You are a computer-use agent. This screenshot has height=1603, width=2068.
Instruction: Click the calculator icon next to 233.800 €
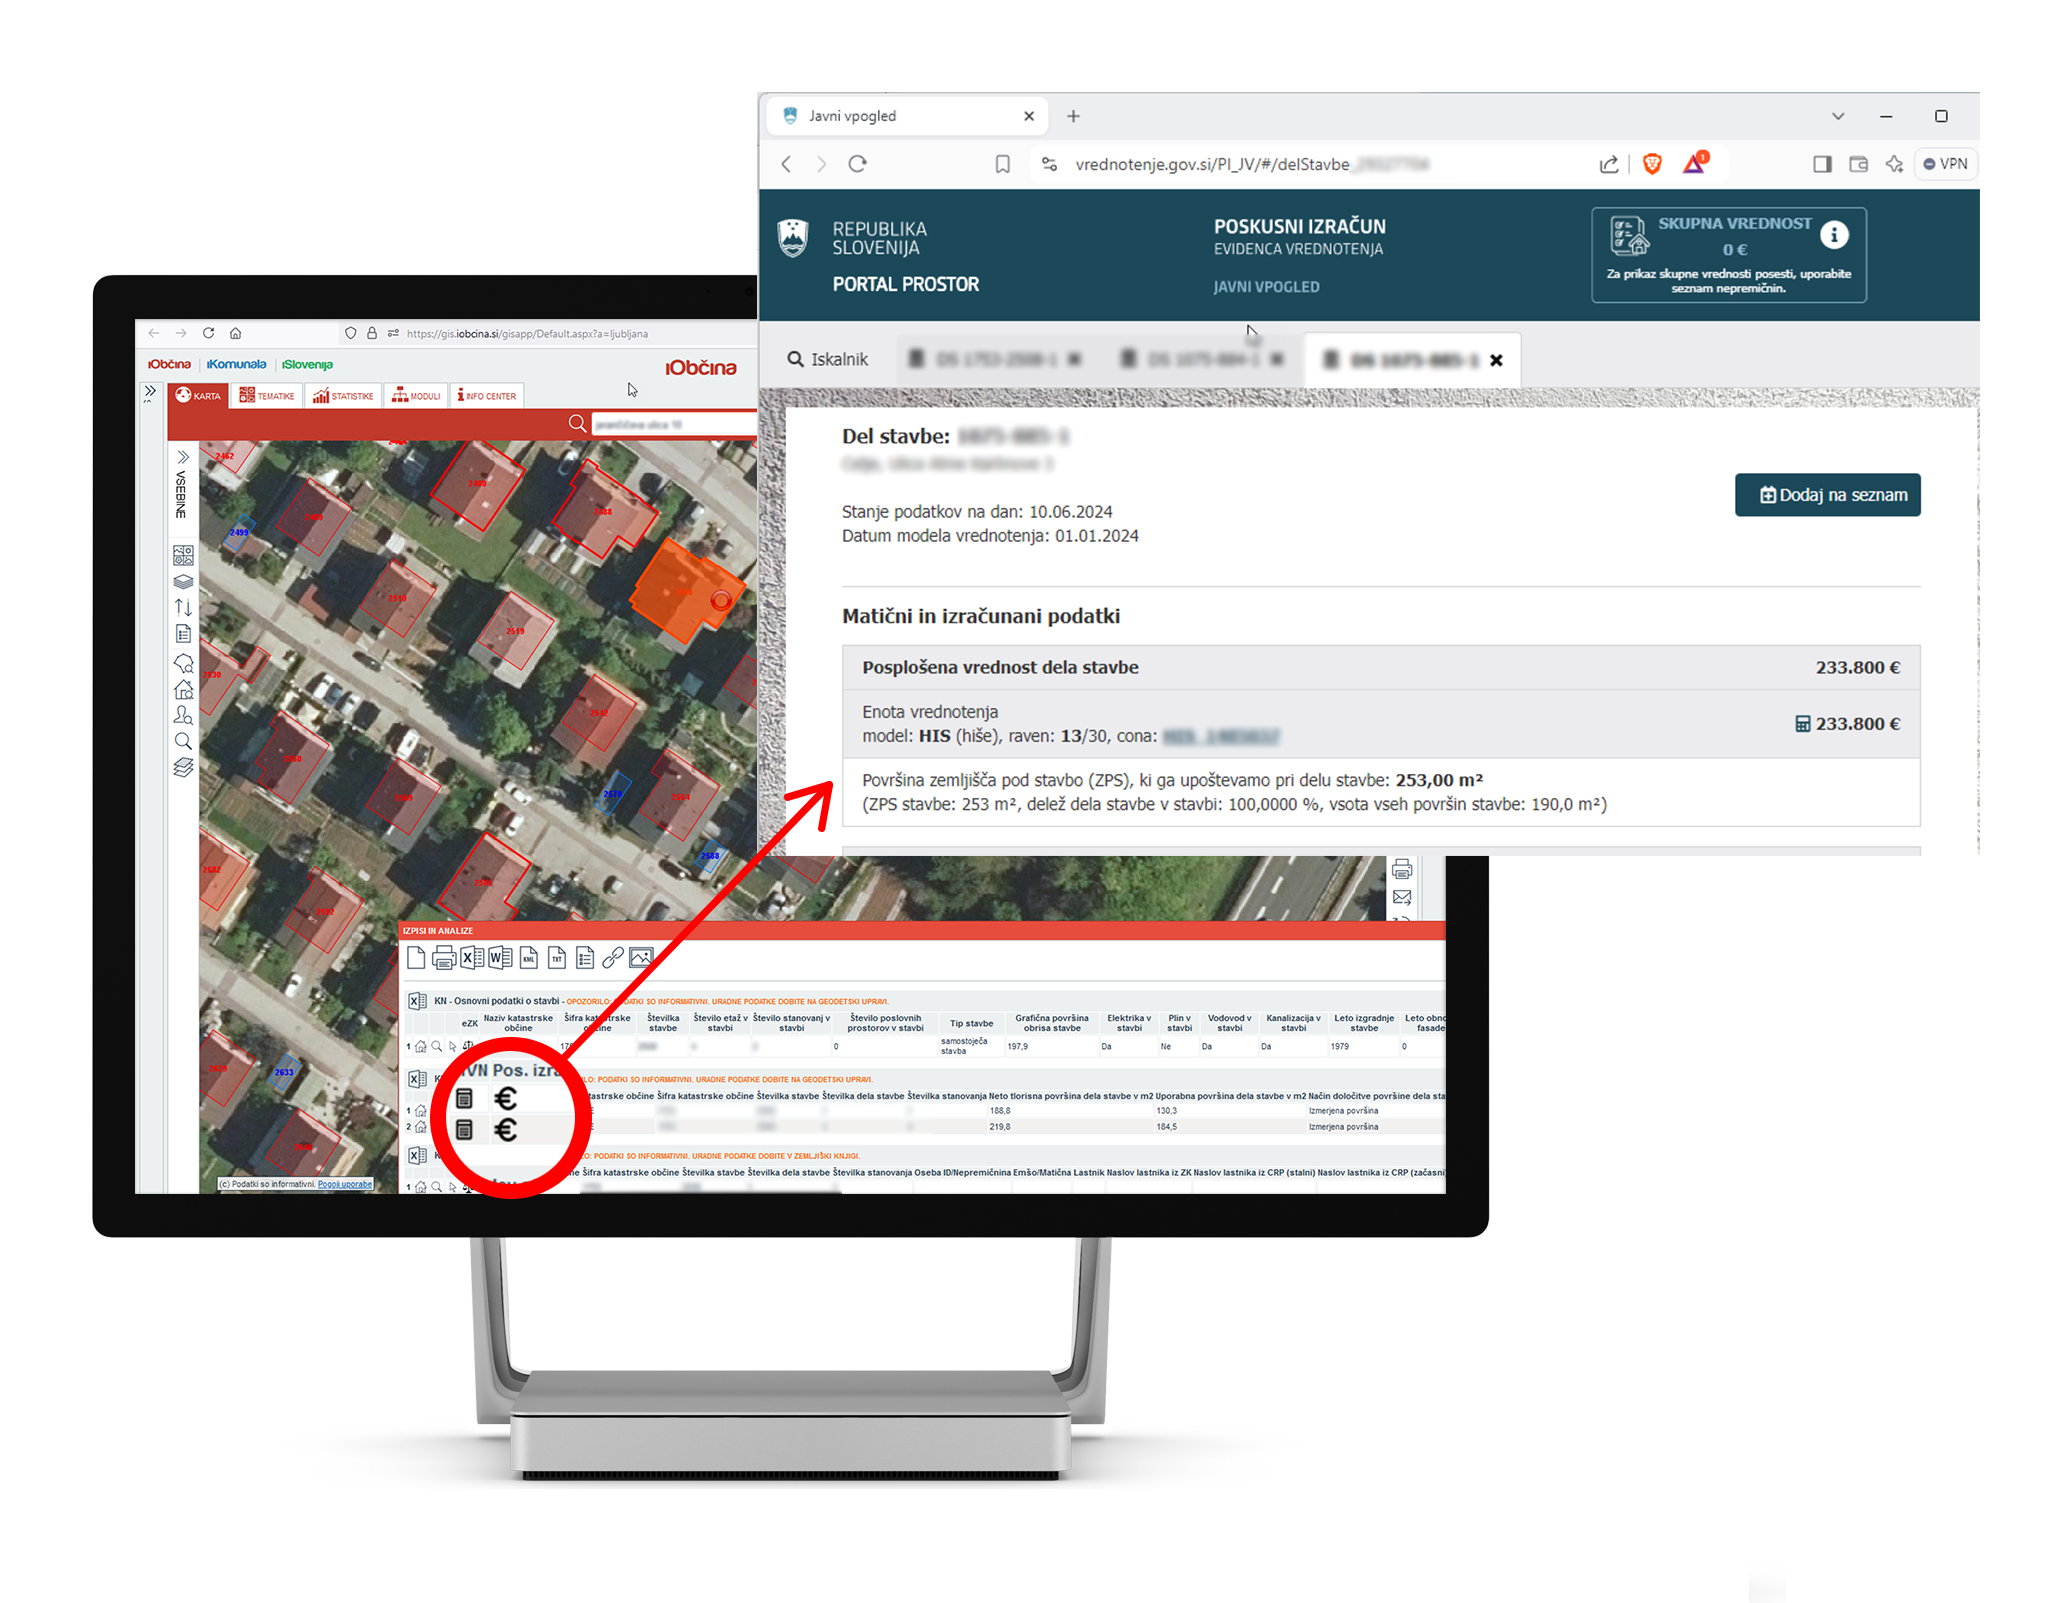(x=1802, y=724)
